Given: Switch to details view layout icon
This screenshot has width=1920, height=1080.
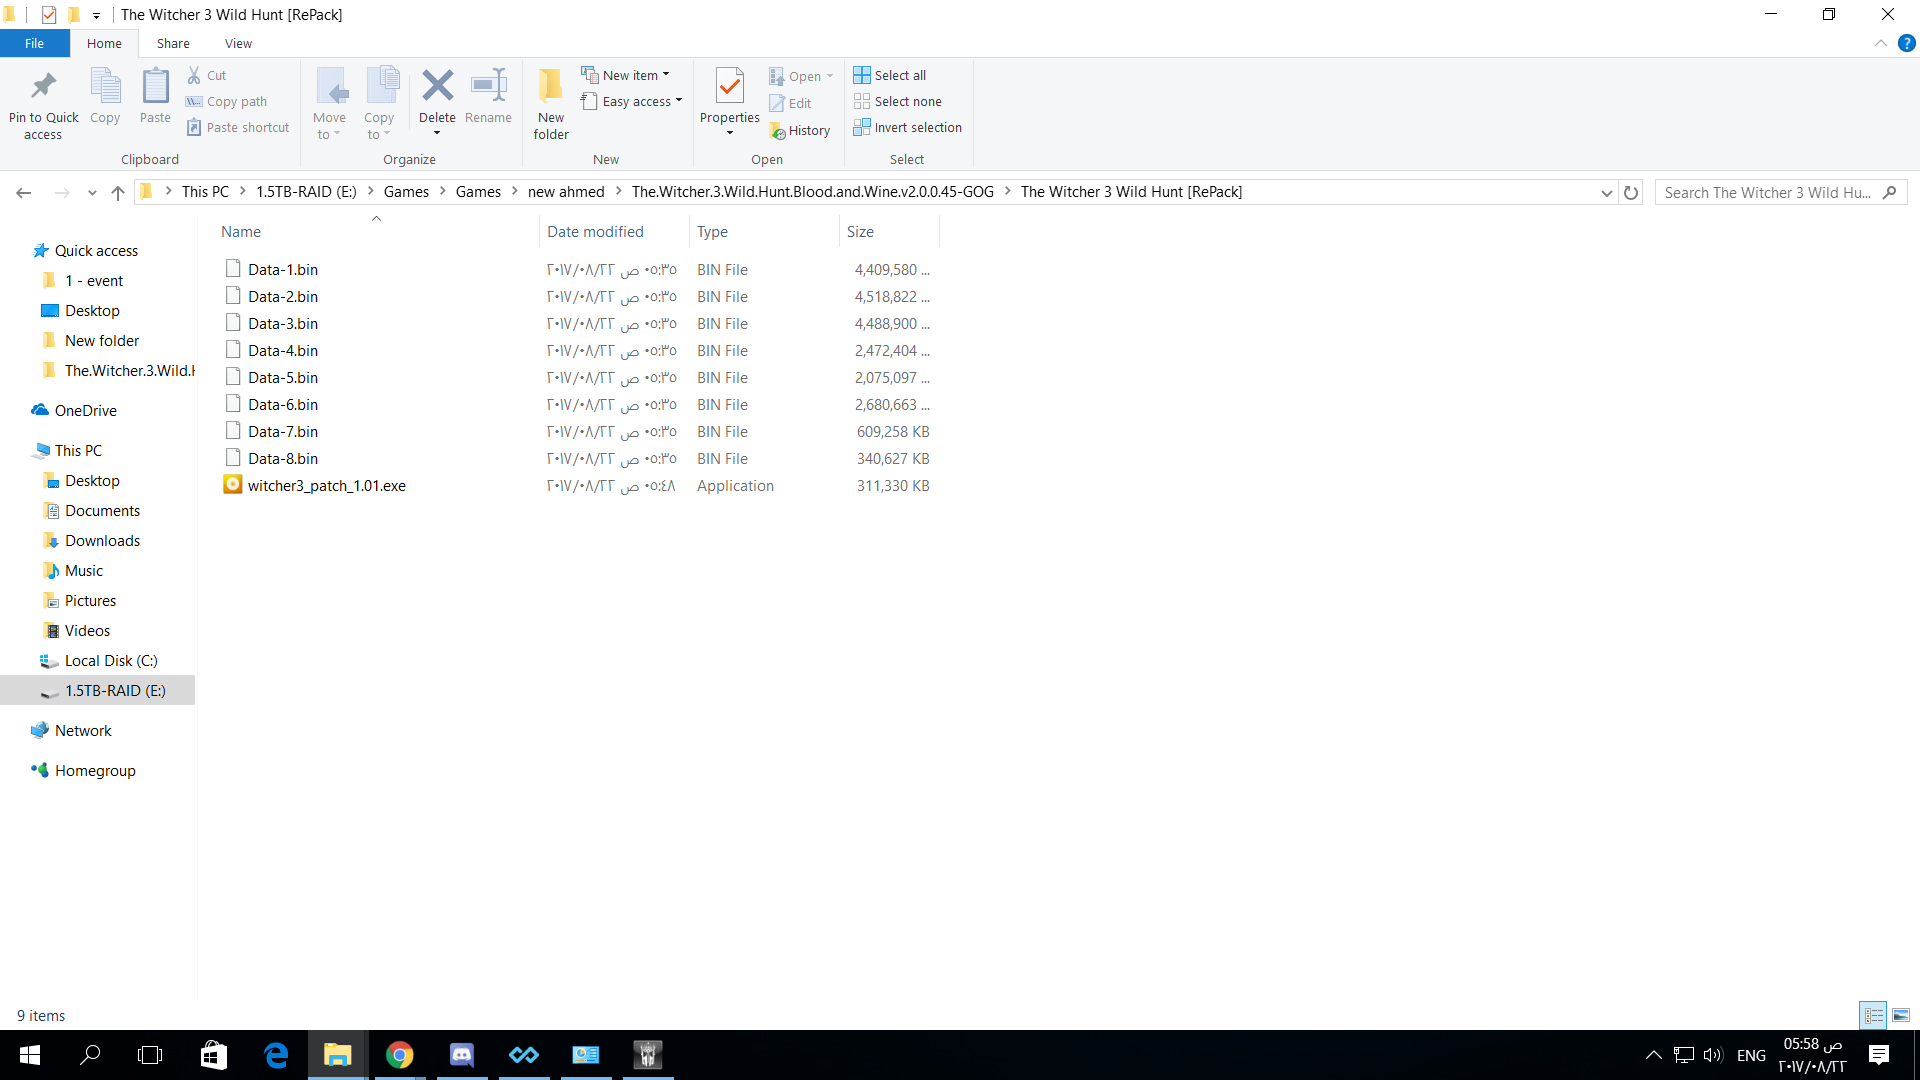Looking at the screenshot, I should pos(1873,1015).
